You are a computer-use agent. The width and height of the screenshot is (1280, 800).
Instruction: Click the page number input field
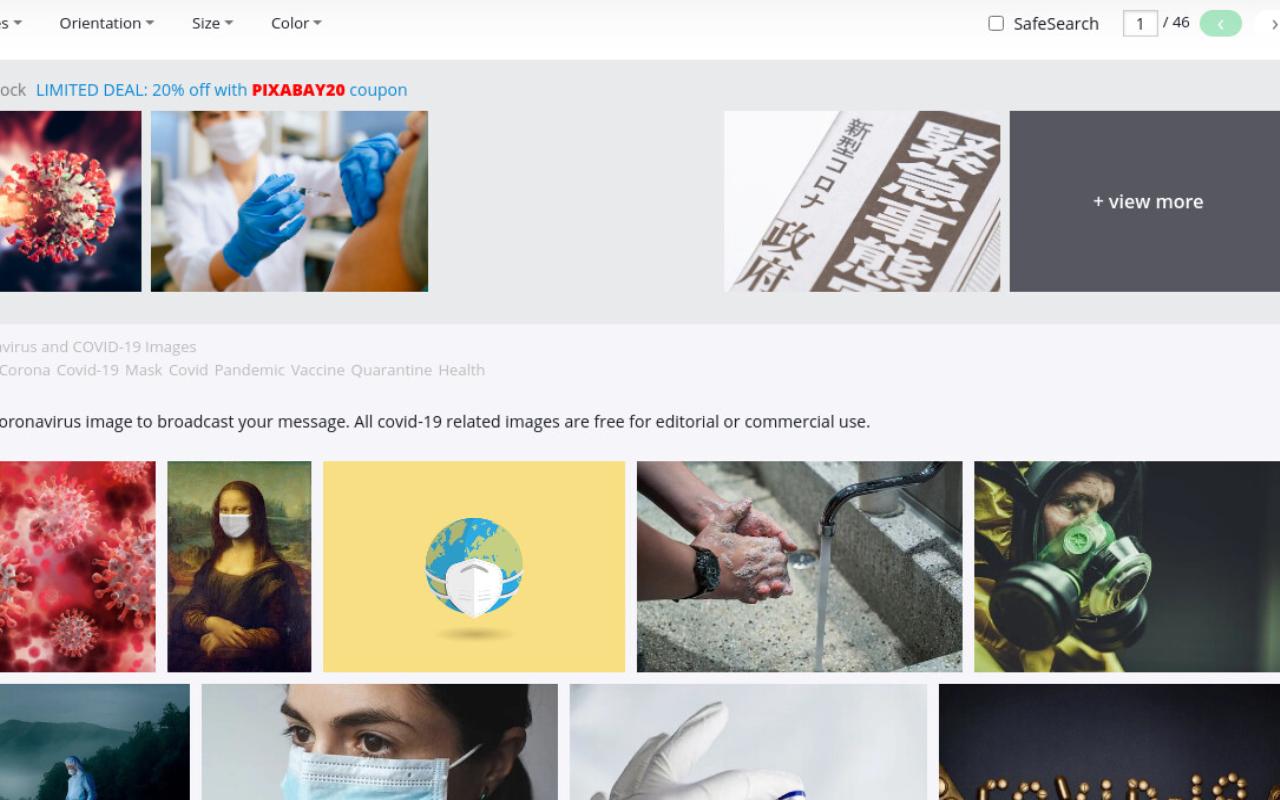point(1140,23)
